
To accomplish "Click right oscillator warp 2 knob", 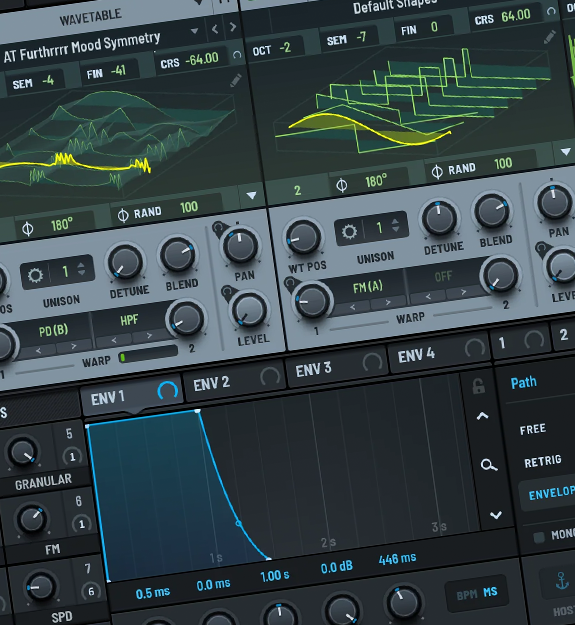I will click(x=500, y=276).
